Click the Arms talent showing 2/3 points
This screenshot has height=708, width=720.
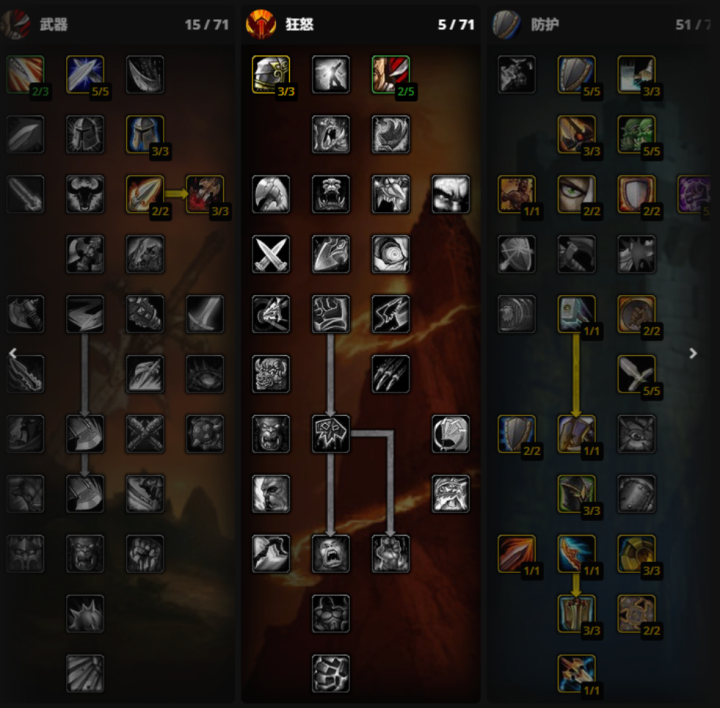click(25, 74)
